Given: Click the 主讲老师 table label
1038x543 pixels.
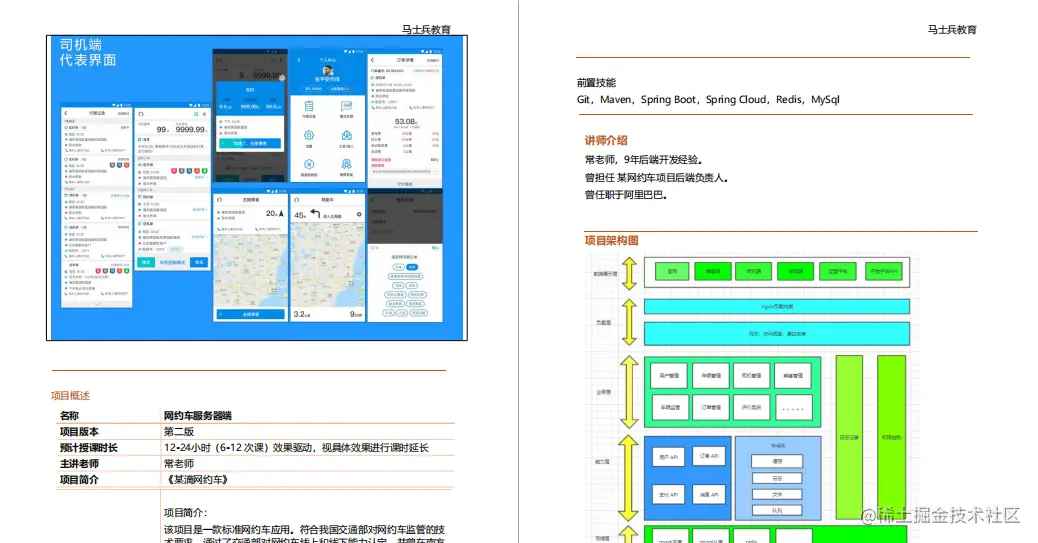Looking at the screenshot, I should (79, 464).
